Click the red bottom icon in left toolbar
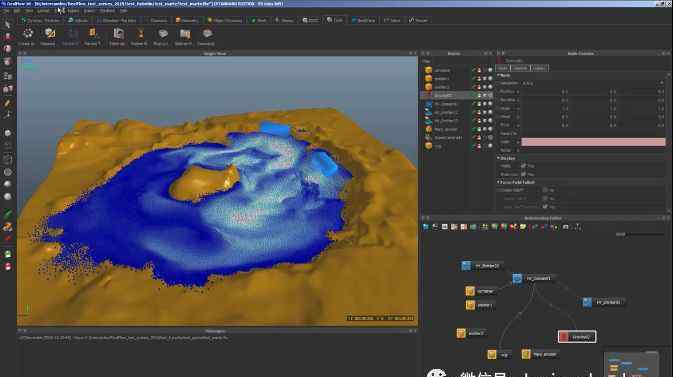Image resolution: width=673 pixels, height=377 pixels. click(8, 267)
